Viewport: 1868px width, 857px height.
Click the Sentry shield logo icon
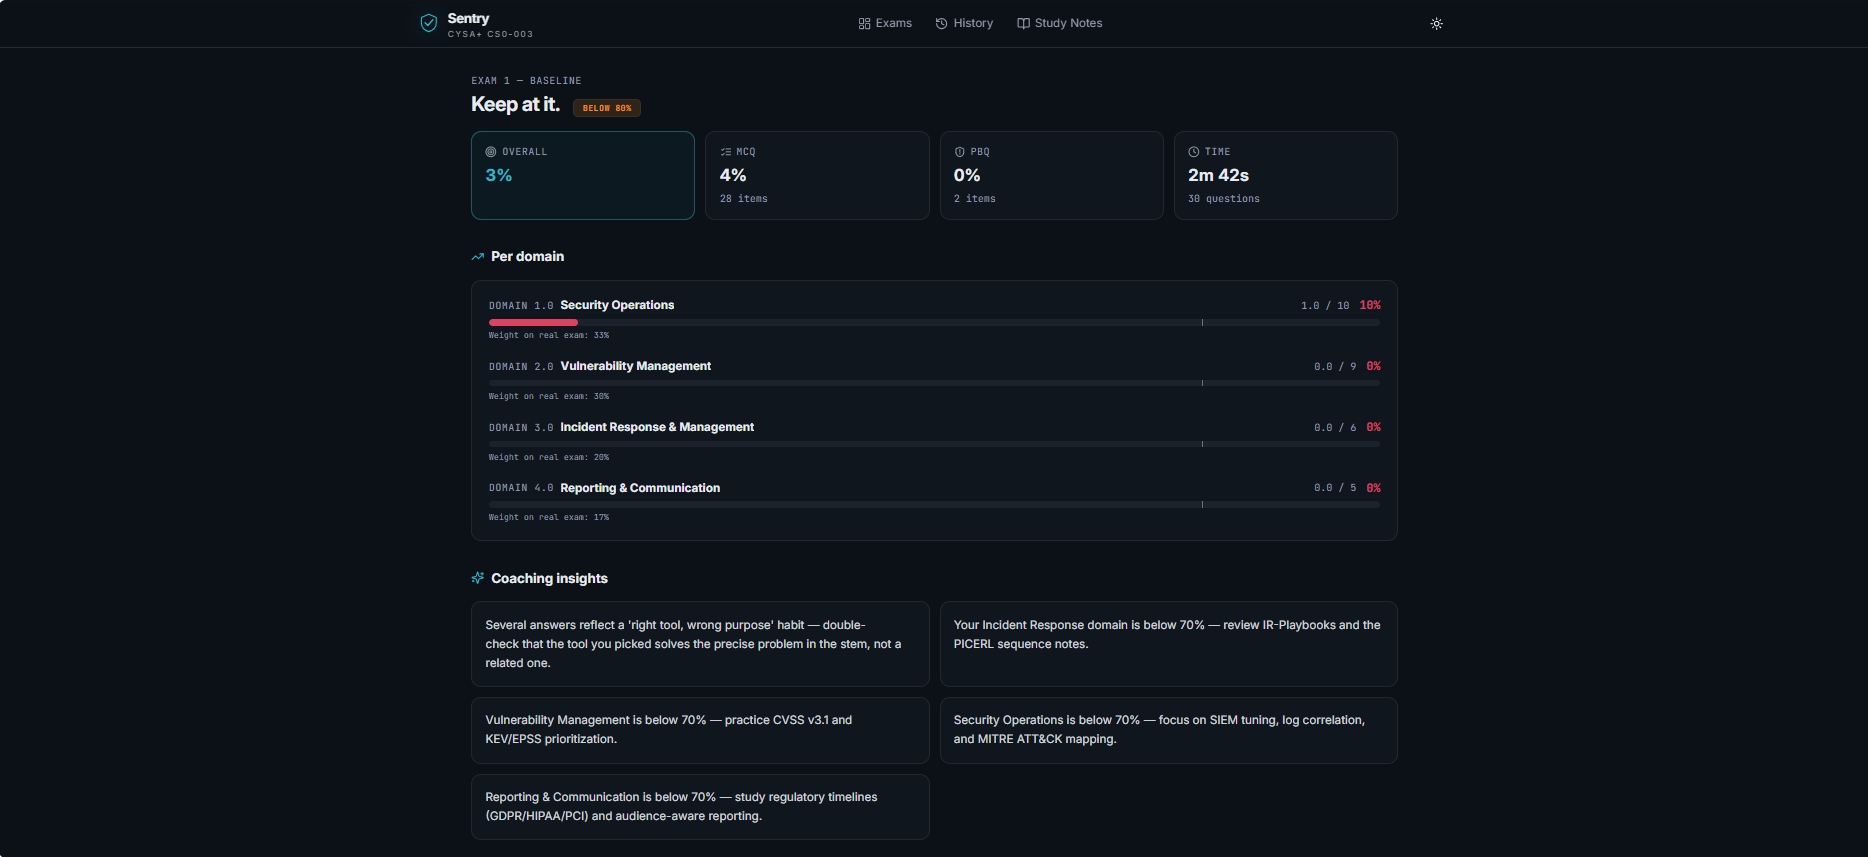click(428, 23)
